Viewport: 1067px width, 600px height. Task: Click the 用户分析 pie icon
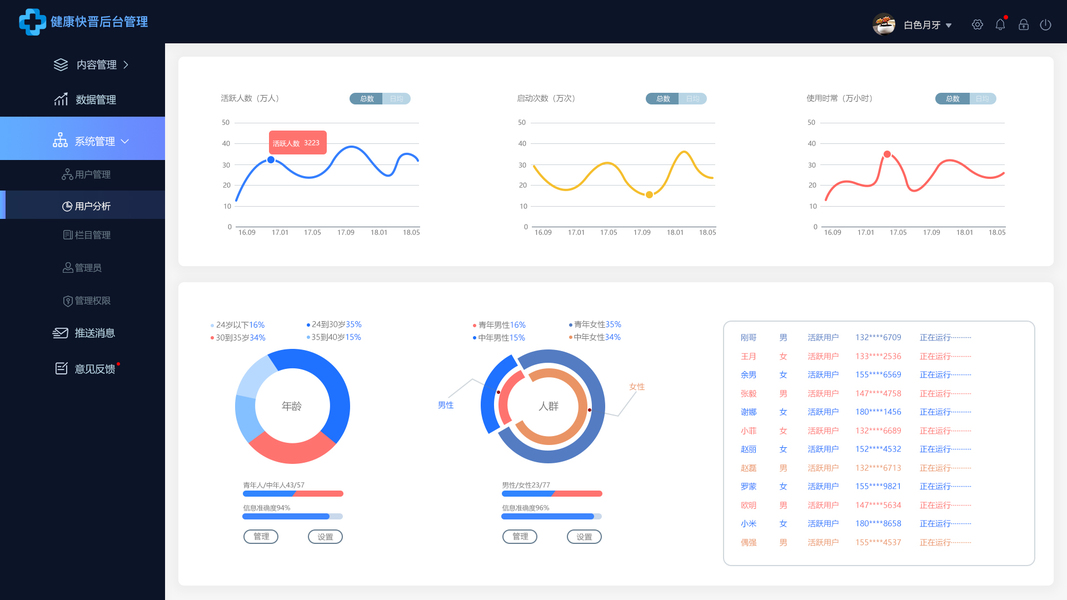pyautogui.click(x=67, y=206)
